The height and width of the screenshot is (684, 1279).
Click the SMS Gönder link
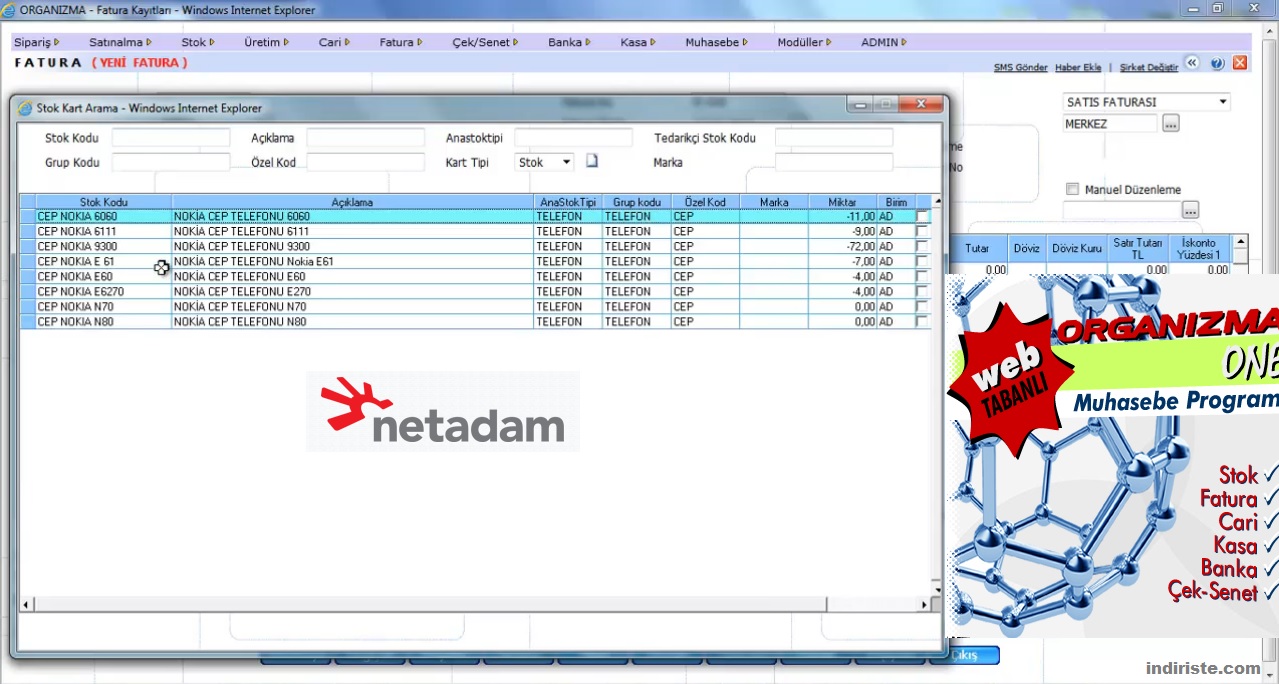(1020, 67)
